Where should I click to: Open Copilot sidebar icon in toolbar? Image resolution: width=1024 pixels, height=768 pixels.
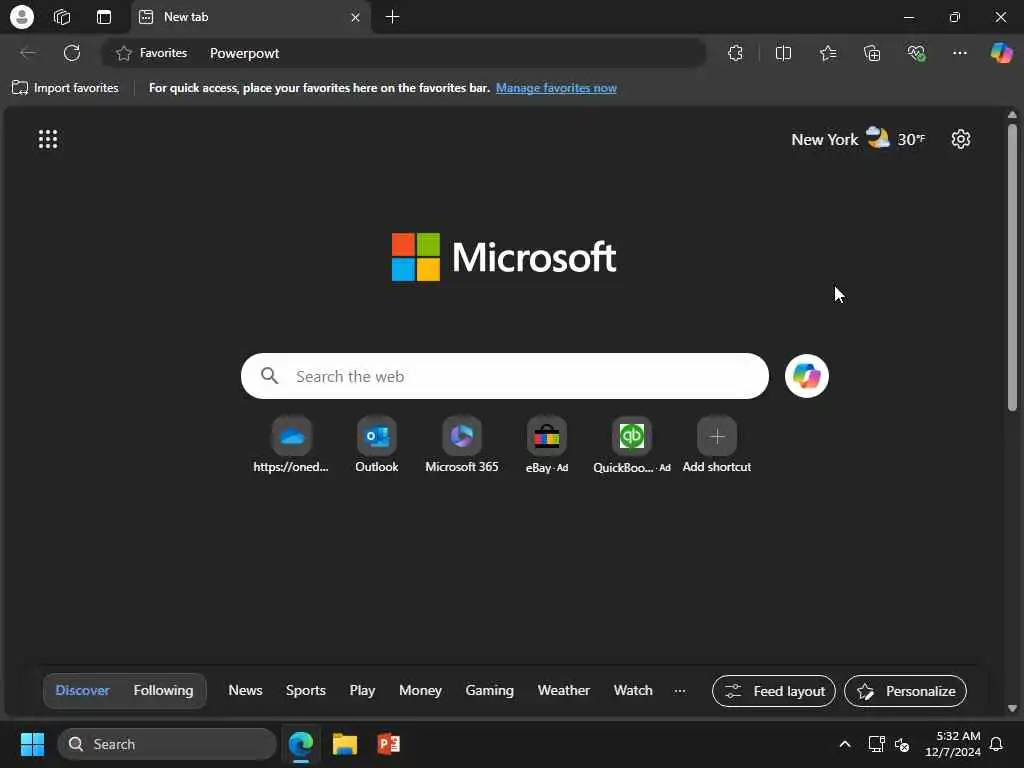coord(1001,53)
